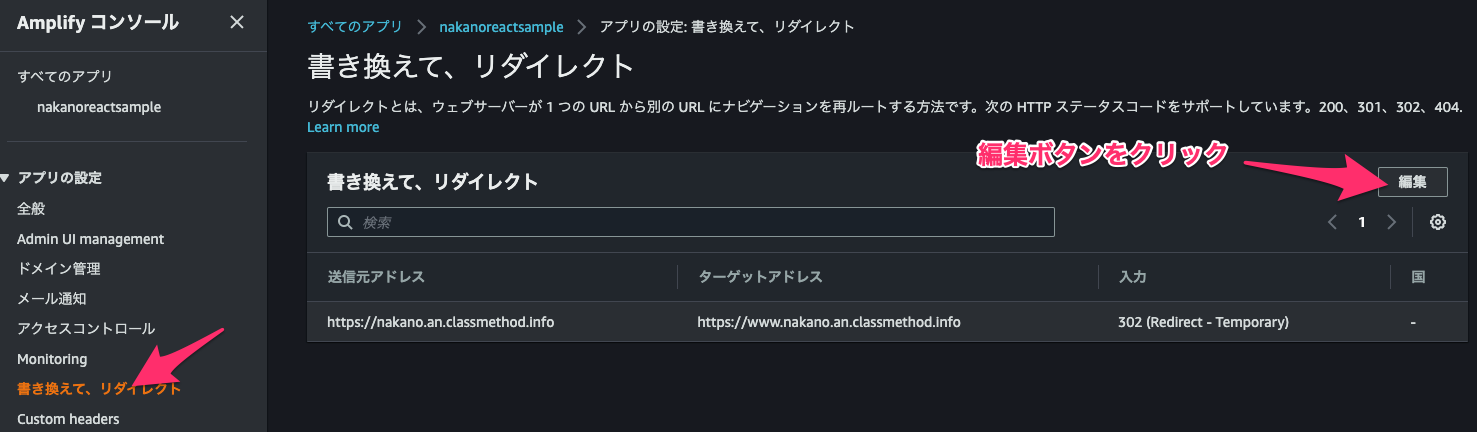Open Admin UI management menu item

[91, 239]
